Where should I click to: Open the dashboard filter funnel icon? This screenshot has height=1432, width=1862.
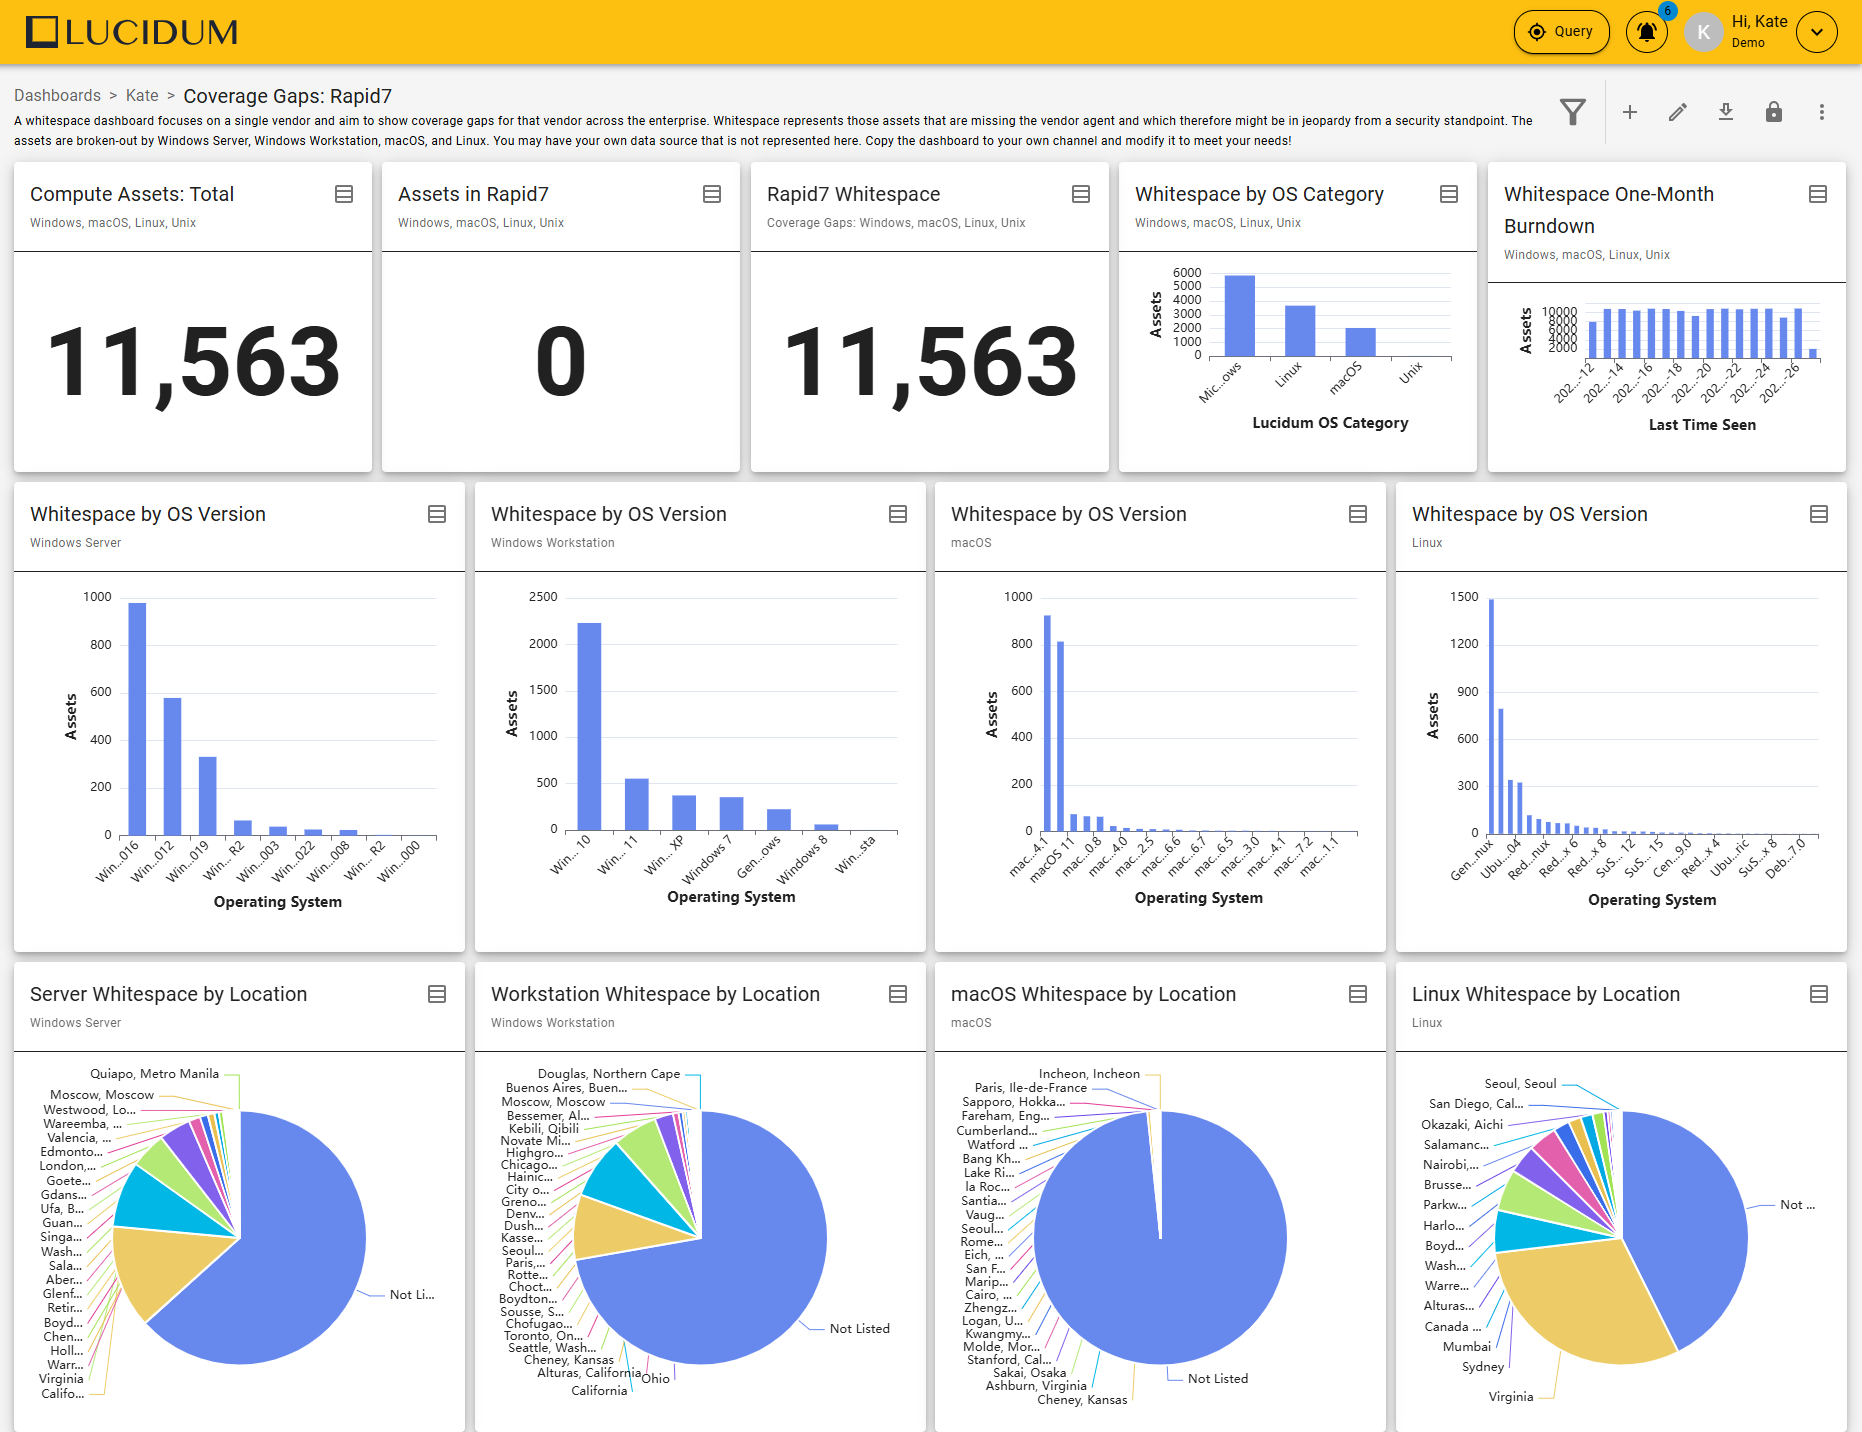[x=1573, y=112]
